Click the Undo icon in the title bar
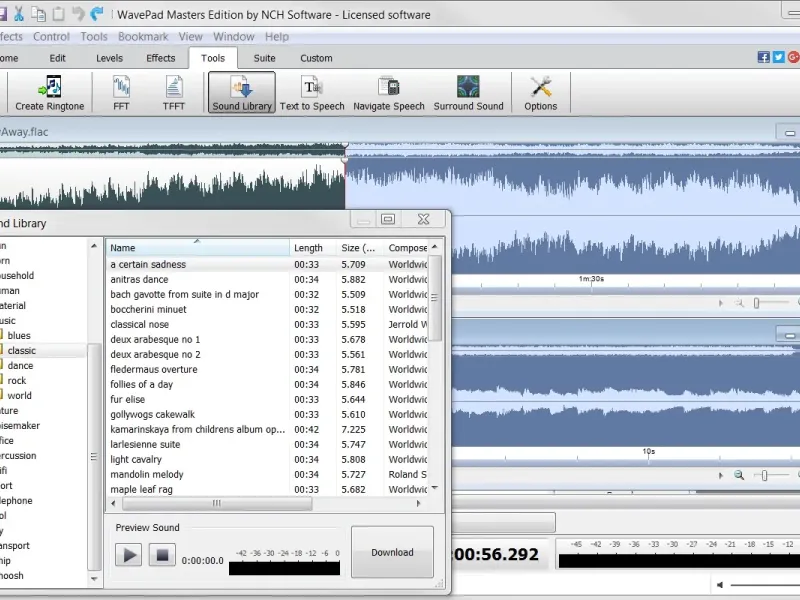800x600 pixels. pyautogui.click(x=77, y=14)
